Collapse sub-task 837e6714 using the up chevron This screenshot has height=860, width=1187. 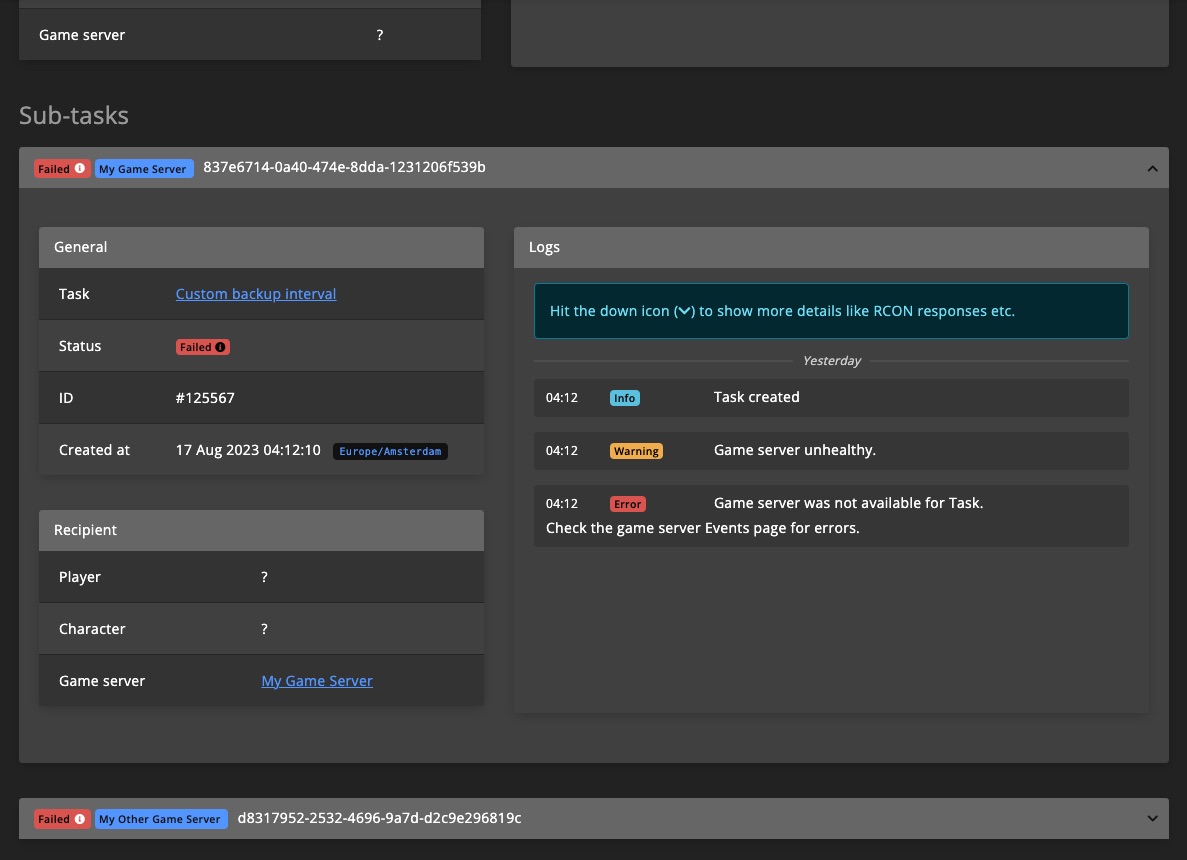pos(1152,168)
